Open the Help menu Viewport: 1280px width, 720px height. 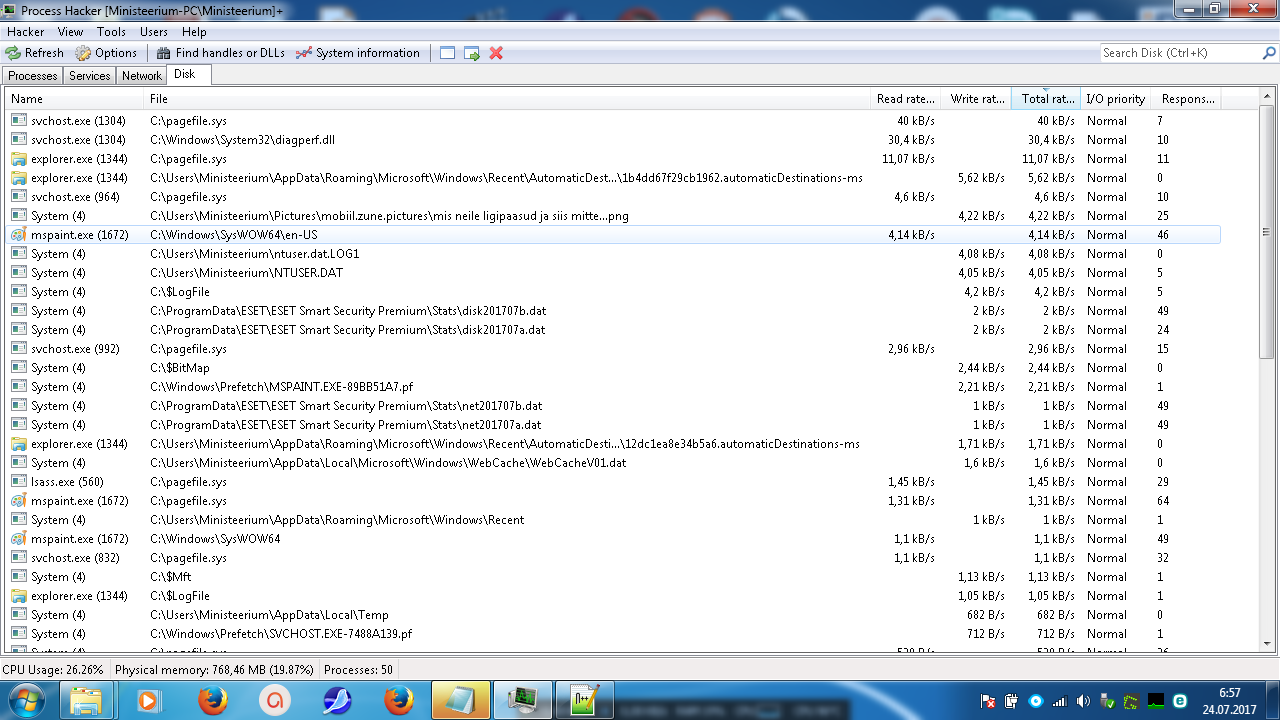point(194,32)
